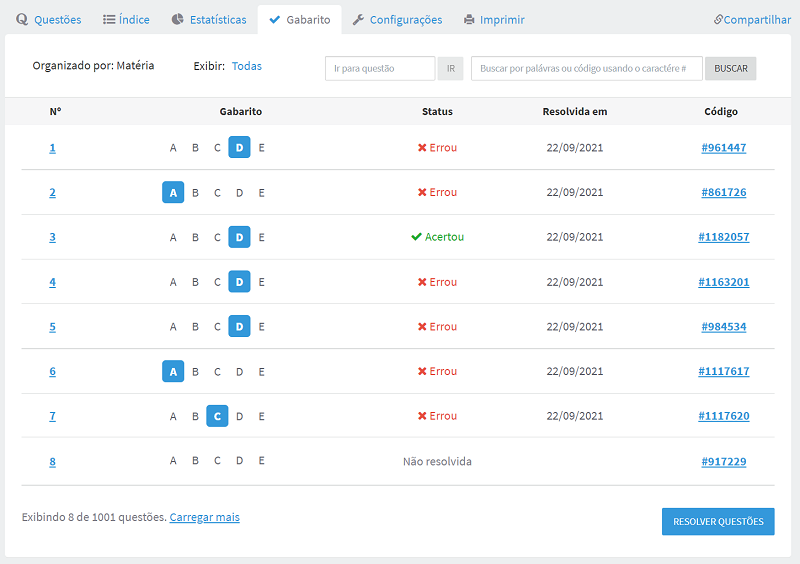Click option A in question 8 row

173,460
